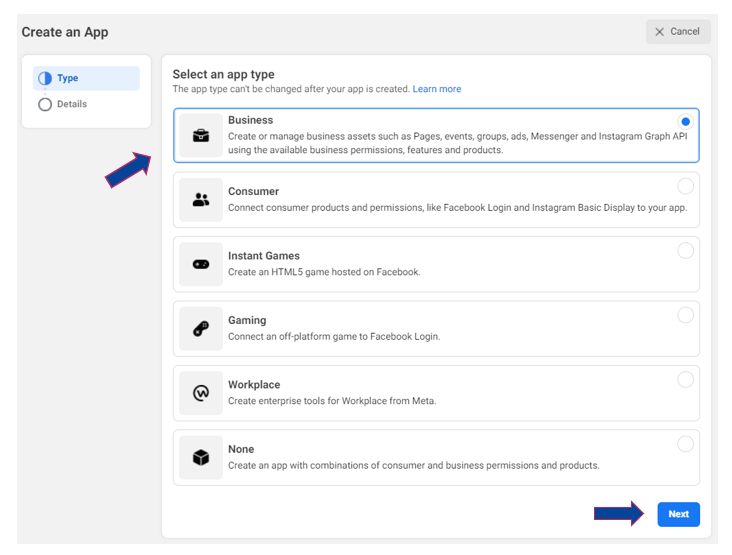Click the Workplace logo icon
This screenshot has height=555, width=732.
pos(201,393)
